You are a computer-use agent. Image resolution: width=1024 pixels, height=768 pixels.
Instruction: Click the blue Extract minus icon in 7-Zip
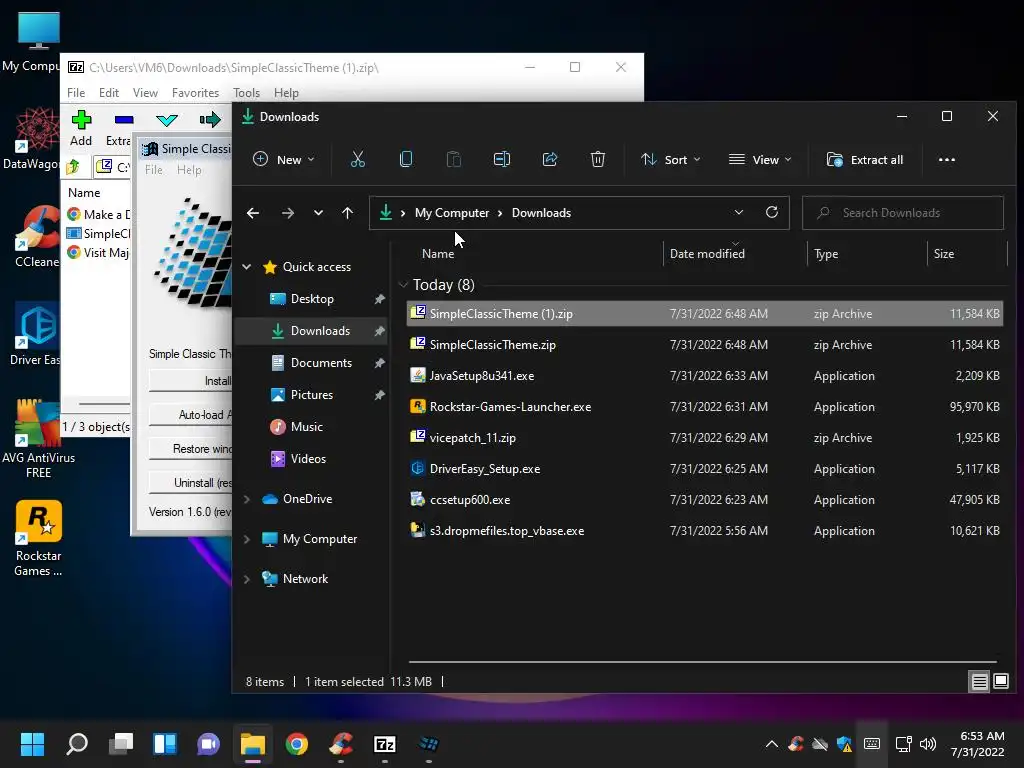coord(123,120)
